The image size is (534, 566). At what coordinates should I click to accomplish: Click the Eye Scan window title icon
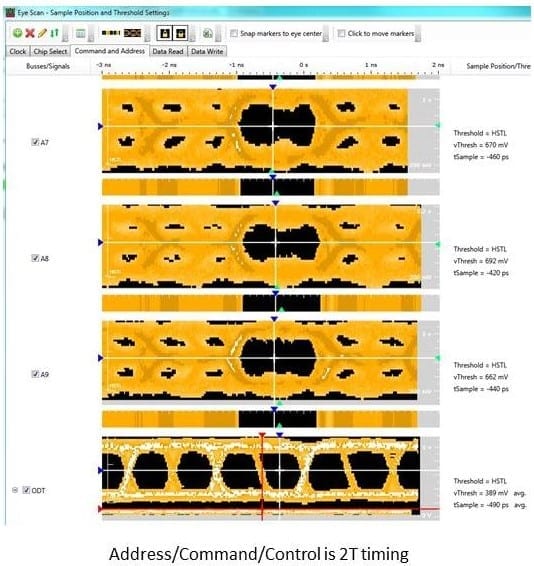pyautogui.click(x=10, y=13)
